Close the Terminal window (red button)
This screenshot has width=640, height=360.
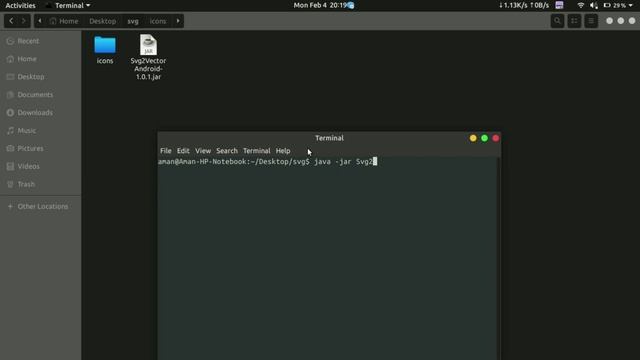(496, 138)
